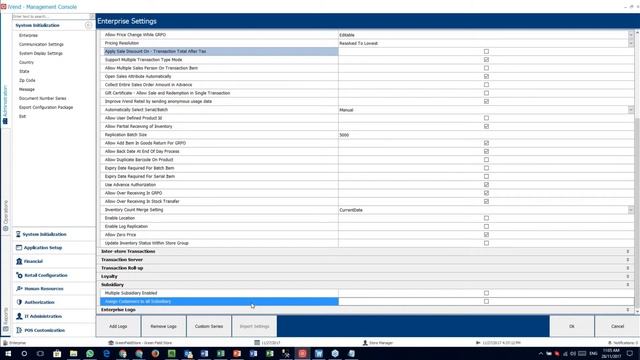This screenshot has width=640, height=360.
Task: Click the Store Manager user icon
Action: pos(365,343)
